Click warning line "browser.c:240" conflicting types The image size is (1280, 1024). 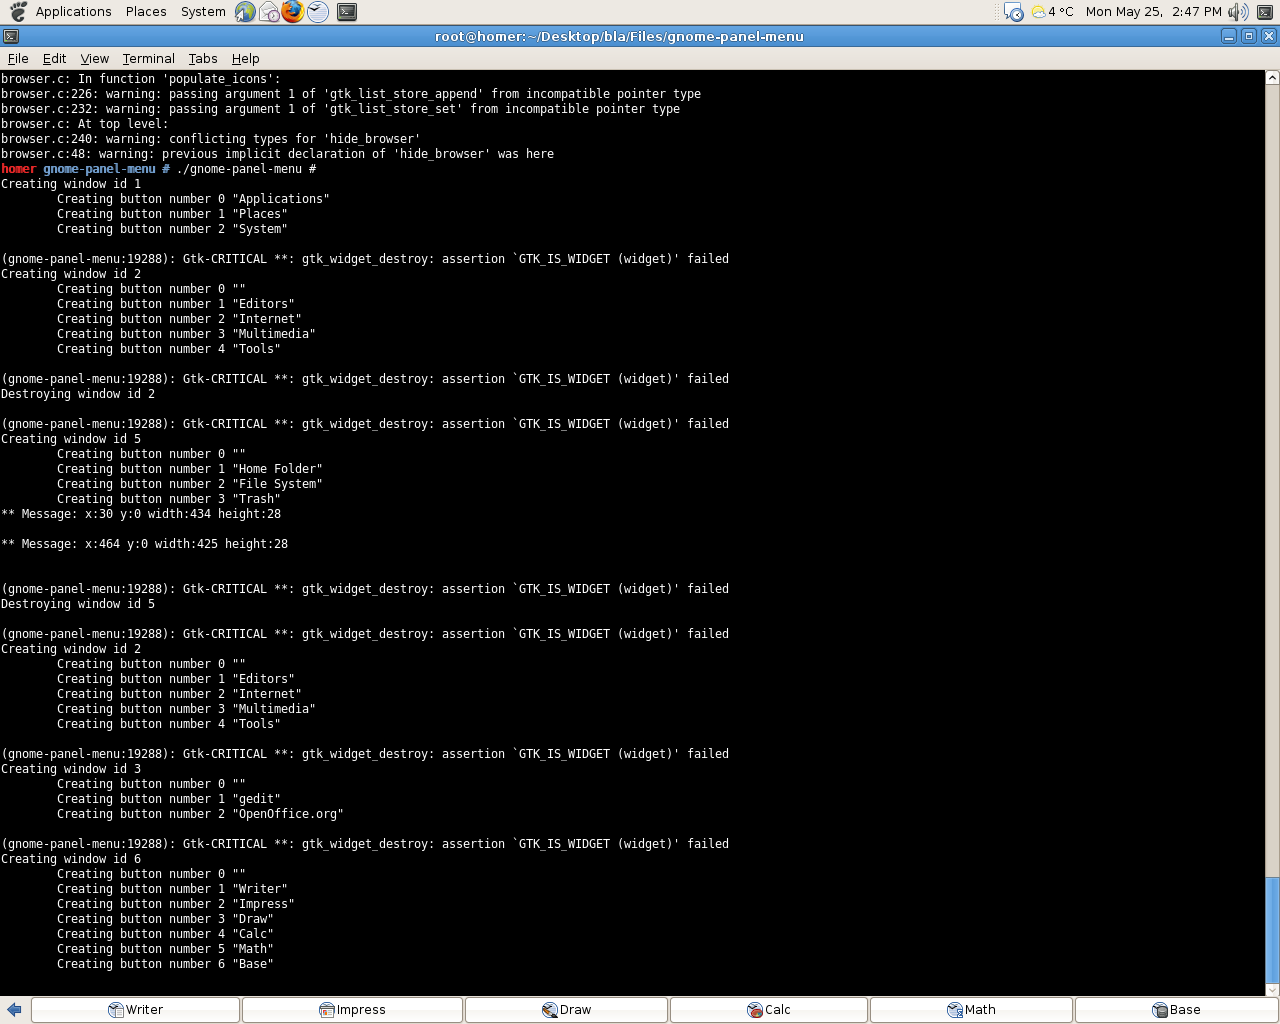pos(211,139)
